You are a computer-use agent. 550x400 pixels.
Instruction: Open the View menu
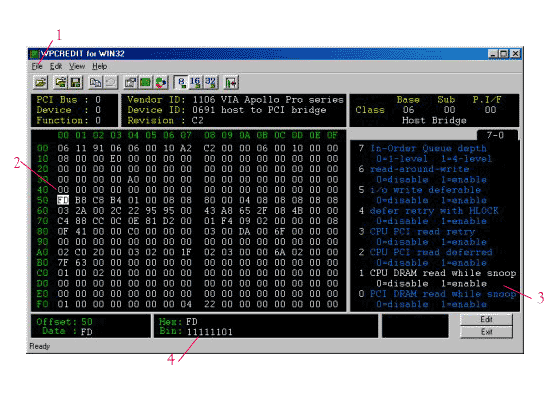click(77, 66)
